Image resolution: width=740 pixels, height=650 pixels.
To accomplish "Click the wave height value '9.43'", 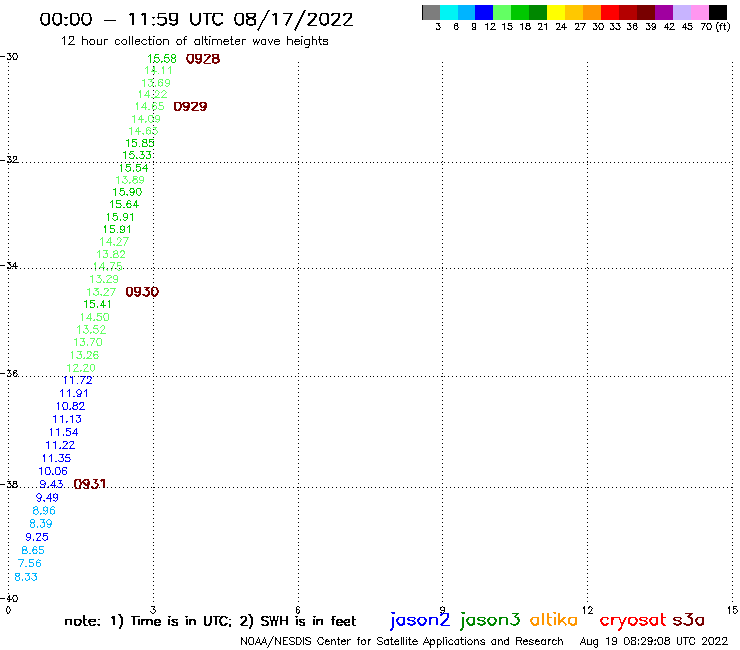I will tap(51, 484).
